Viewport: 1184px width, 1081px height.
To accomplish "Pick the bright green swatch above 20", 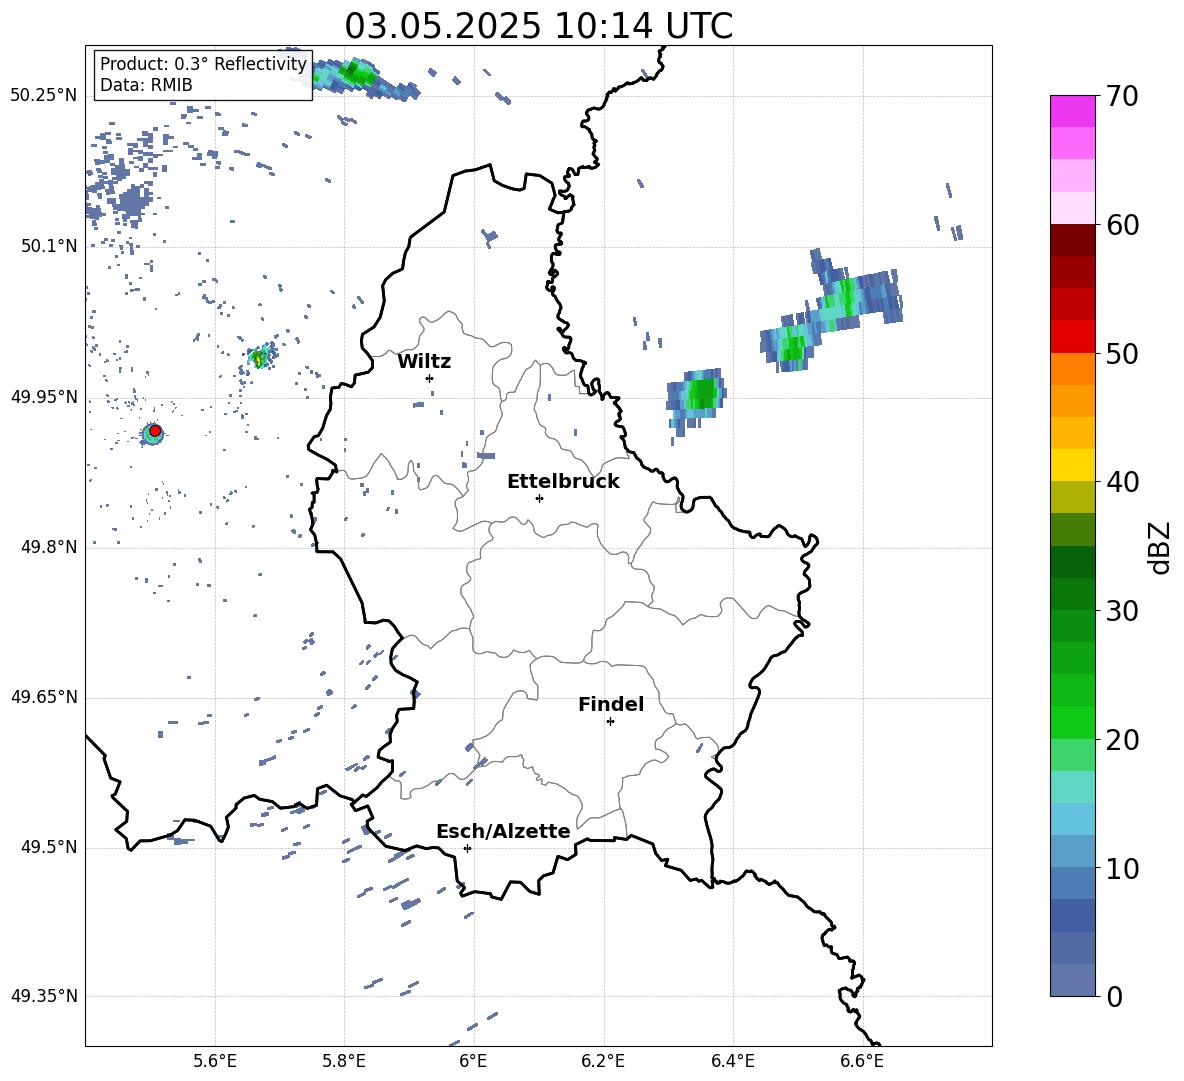I will pos(1072,722).
